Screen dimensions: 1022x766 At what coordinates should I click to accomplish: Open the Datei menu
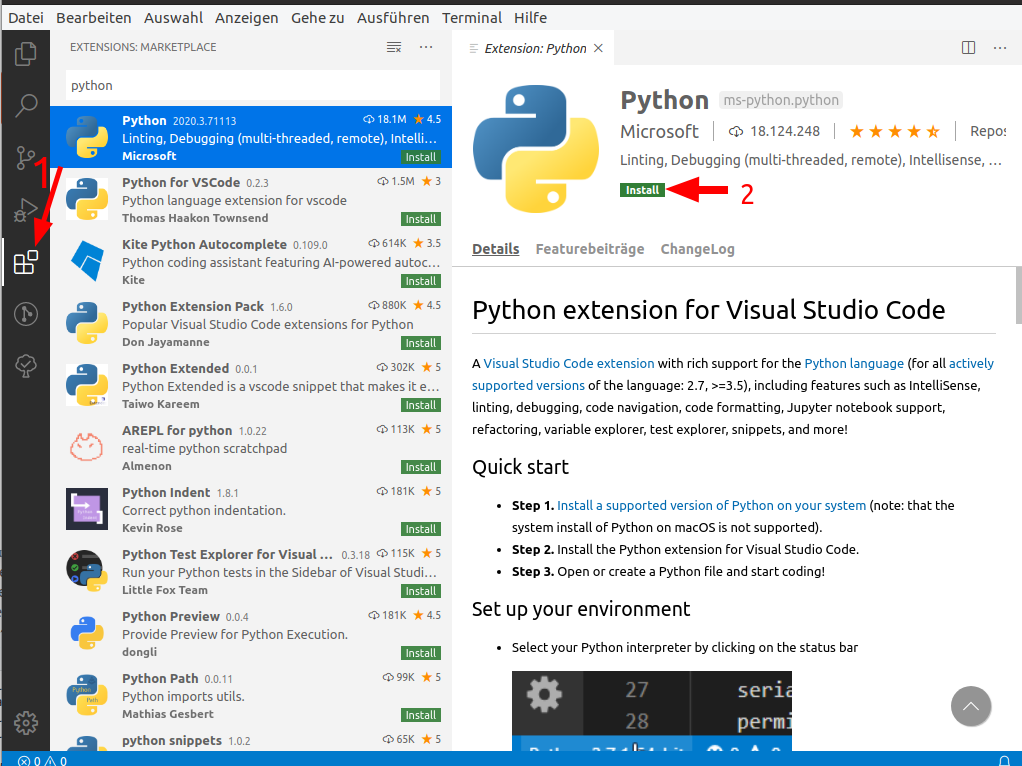pos(25,18)
